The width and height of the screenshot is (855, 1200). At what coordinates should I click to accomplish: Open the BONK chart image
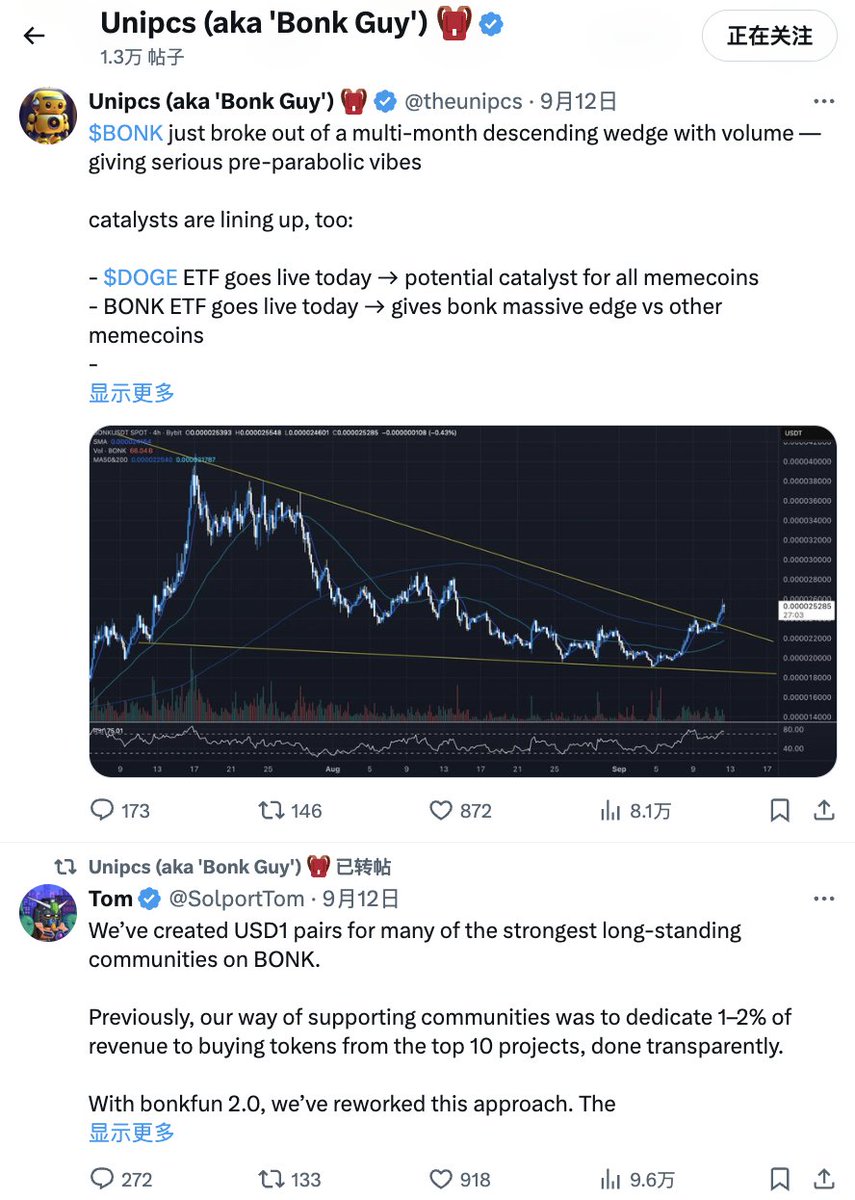[463, 601]
